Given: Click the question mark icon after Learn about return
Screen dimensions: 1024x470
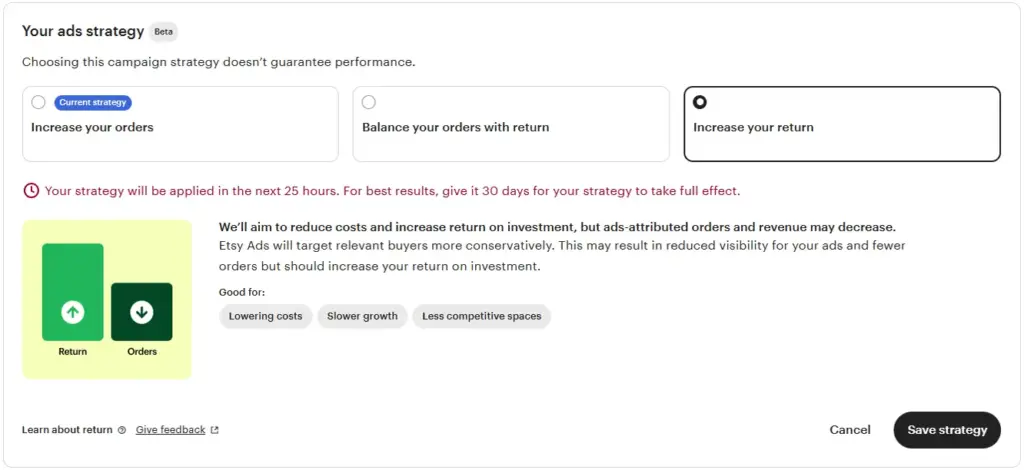Looking at the screenshot, I should click(122, 430).
